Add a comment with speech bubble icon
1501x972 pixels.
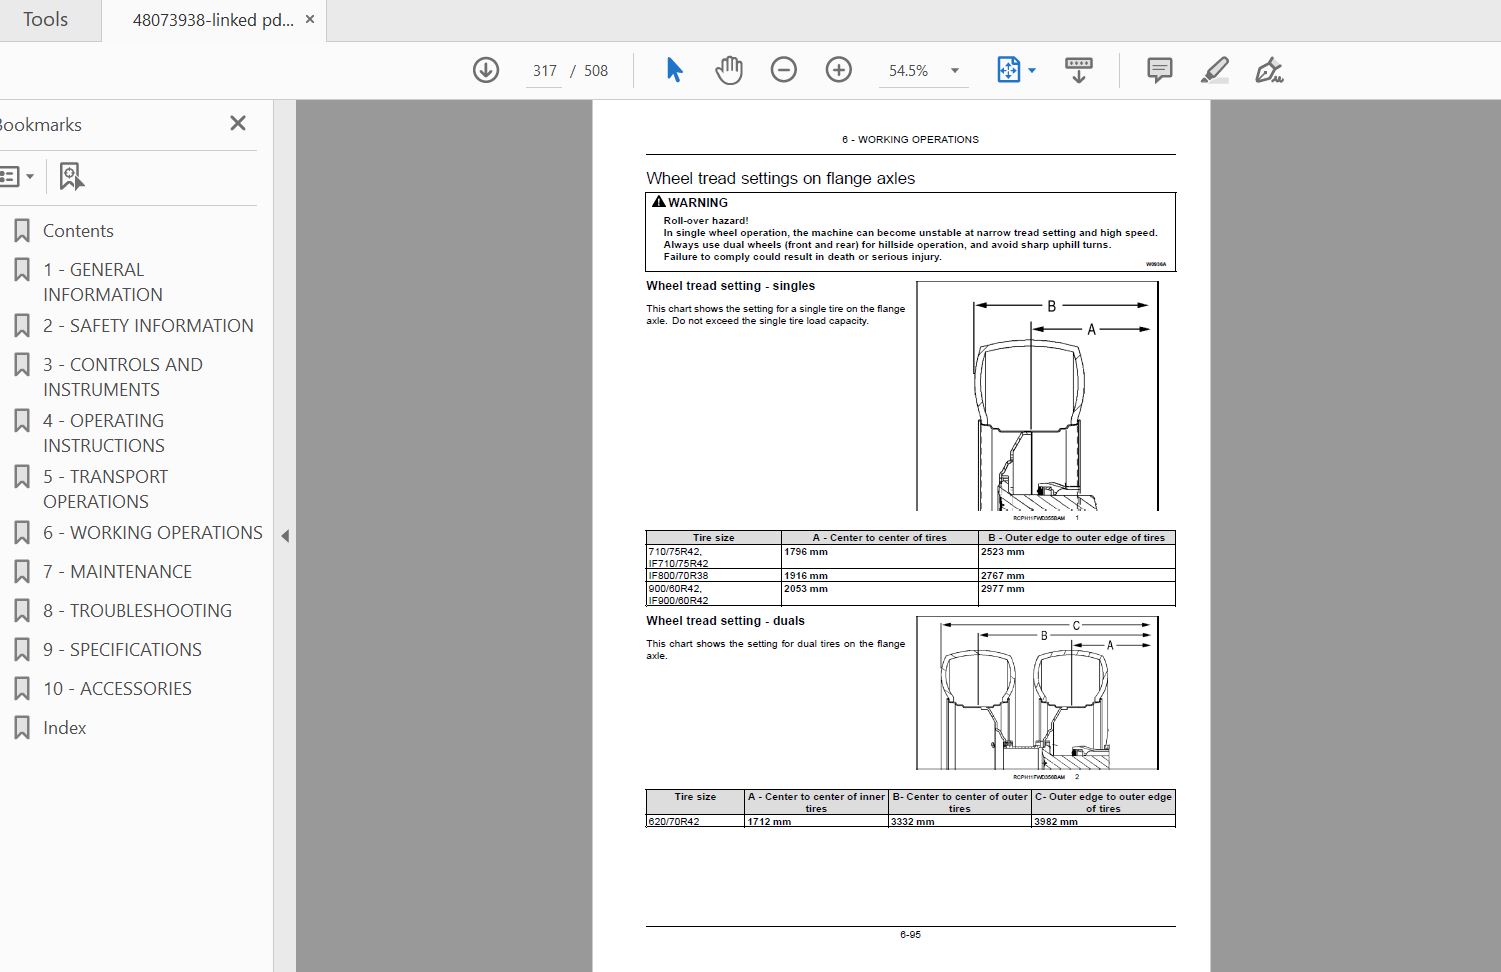pos(1159,70)
